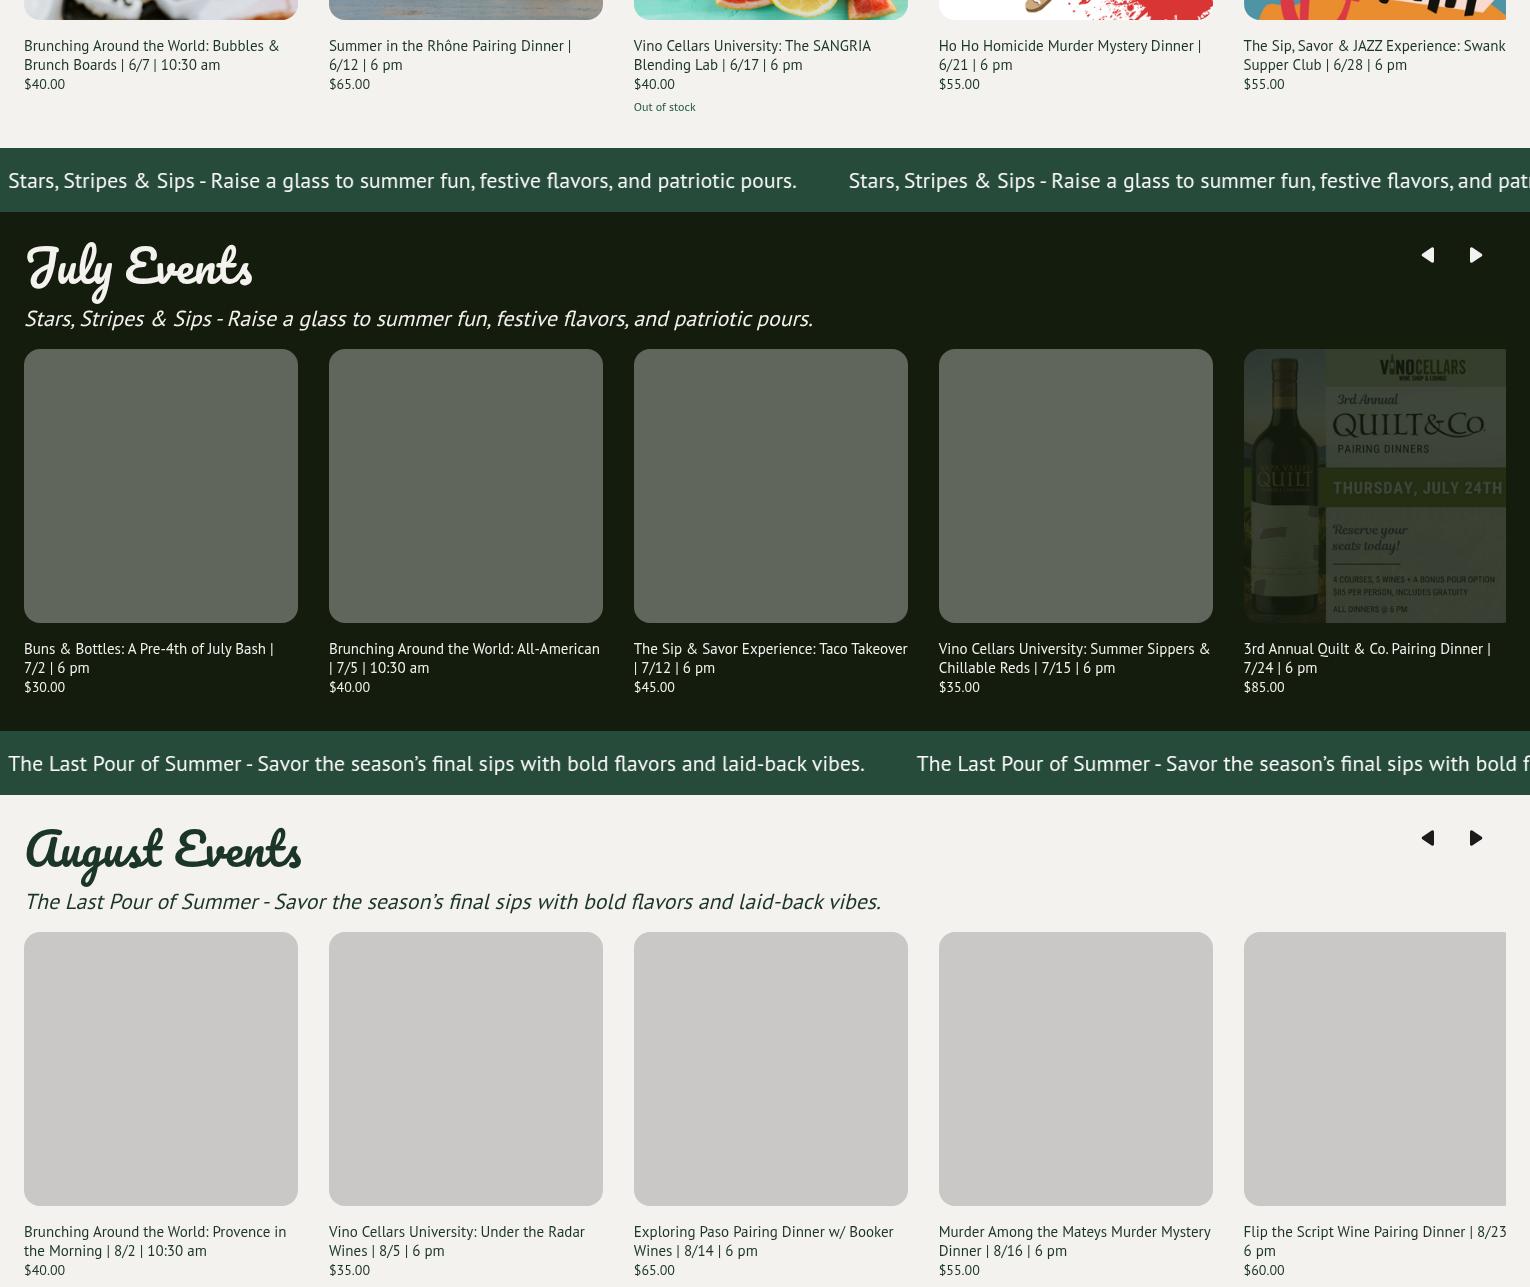1530x1287 pixels.
Task: Click $55.00 price under Ho Ho Homicide
Action: pos(959,84)
